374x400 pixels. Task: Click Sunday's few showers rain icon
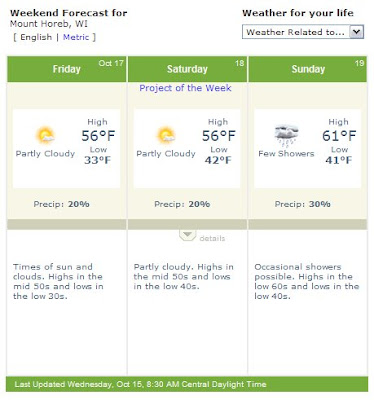286,136
